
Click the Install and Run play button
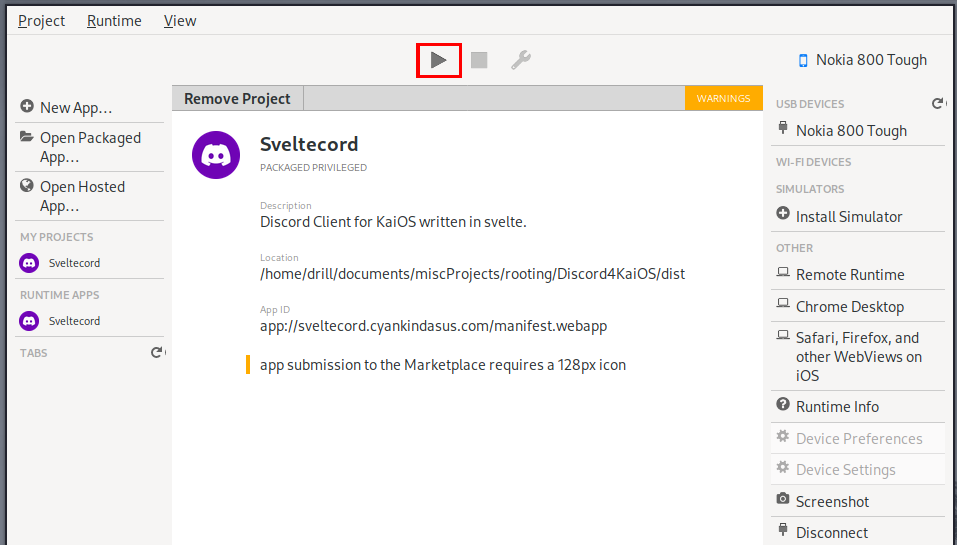click(438, 60)
